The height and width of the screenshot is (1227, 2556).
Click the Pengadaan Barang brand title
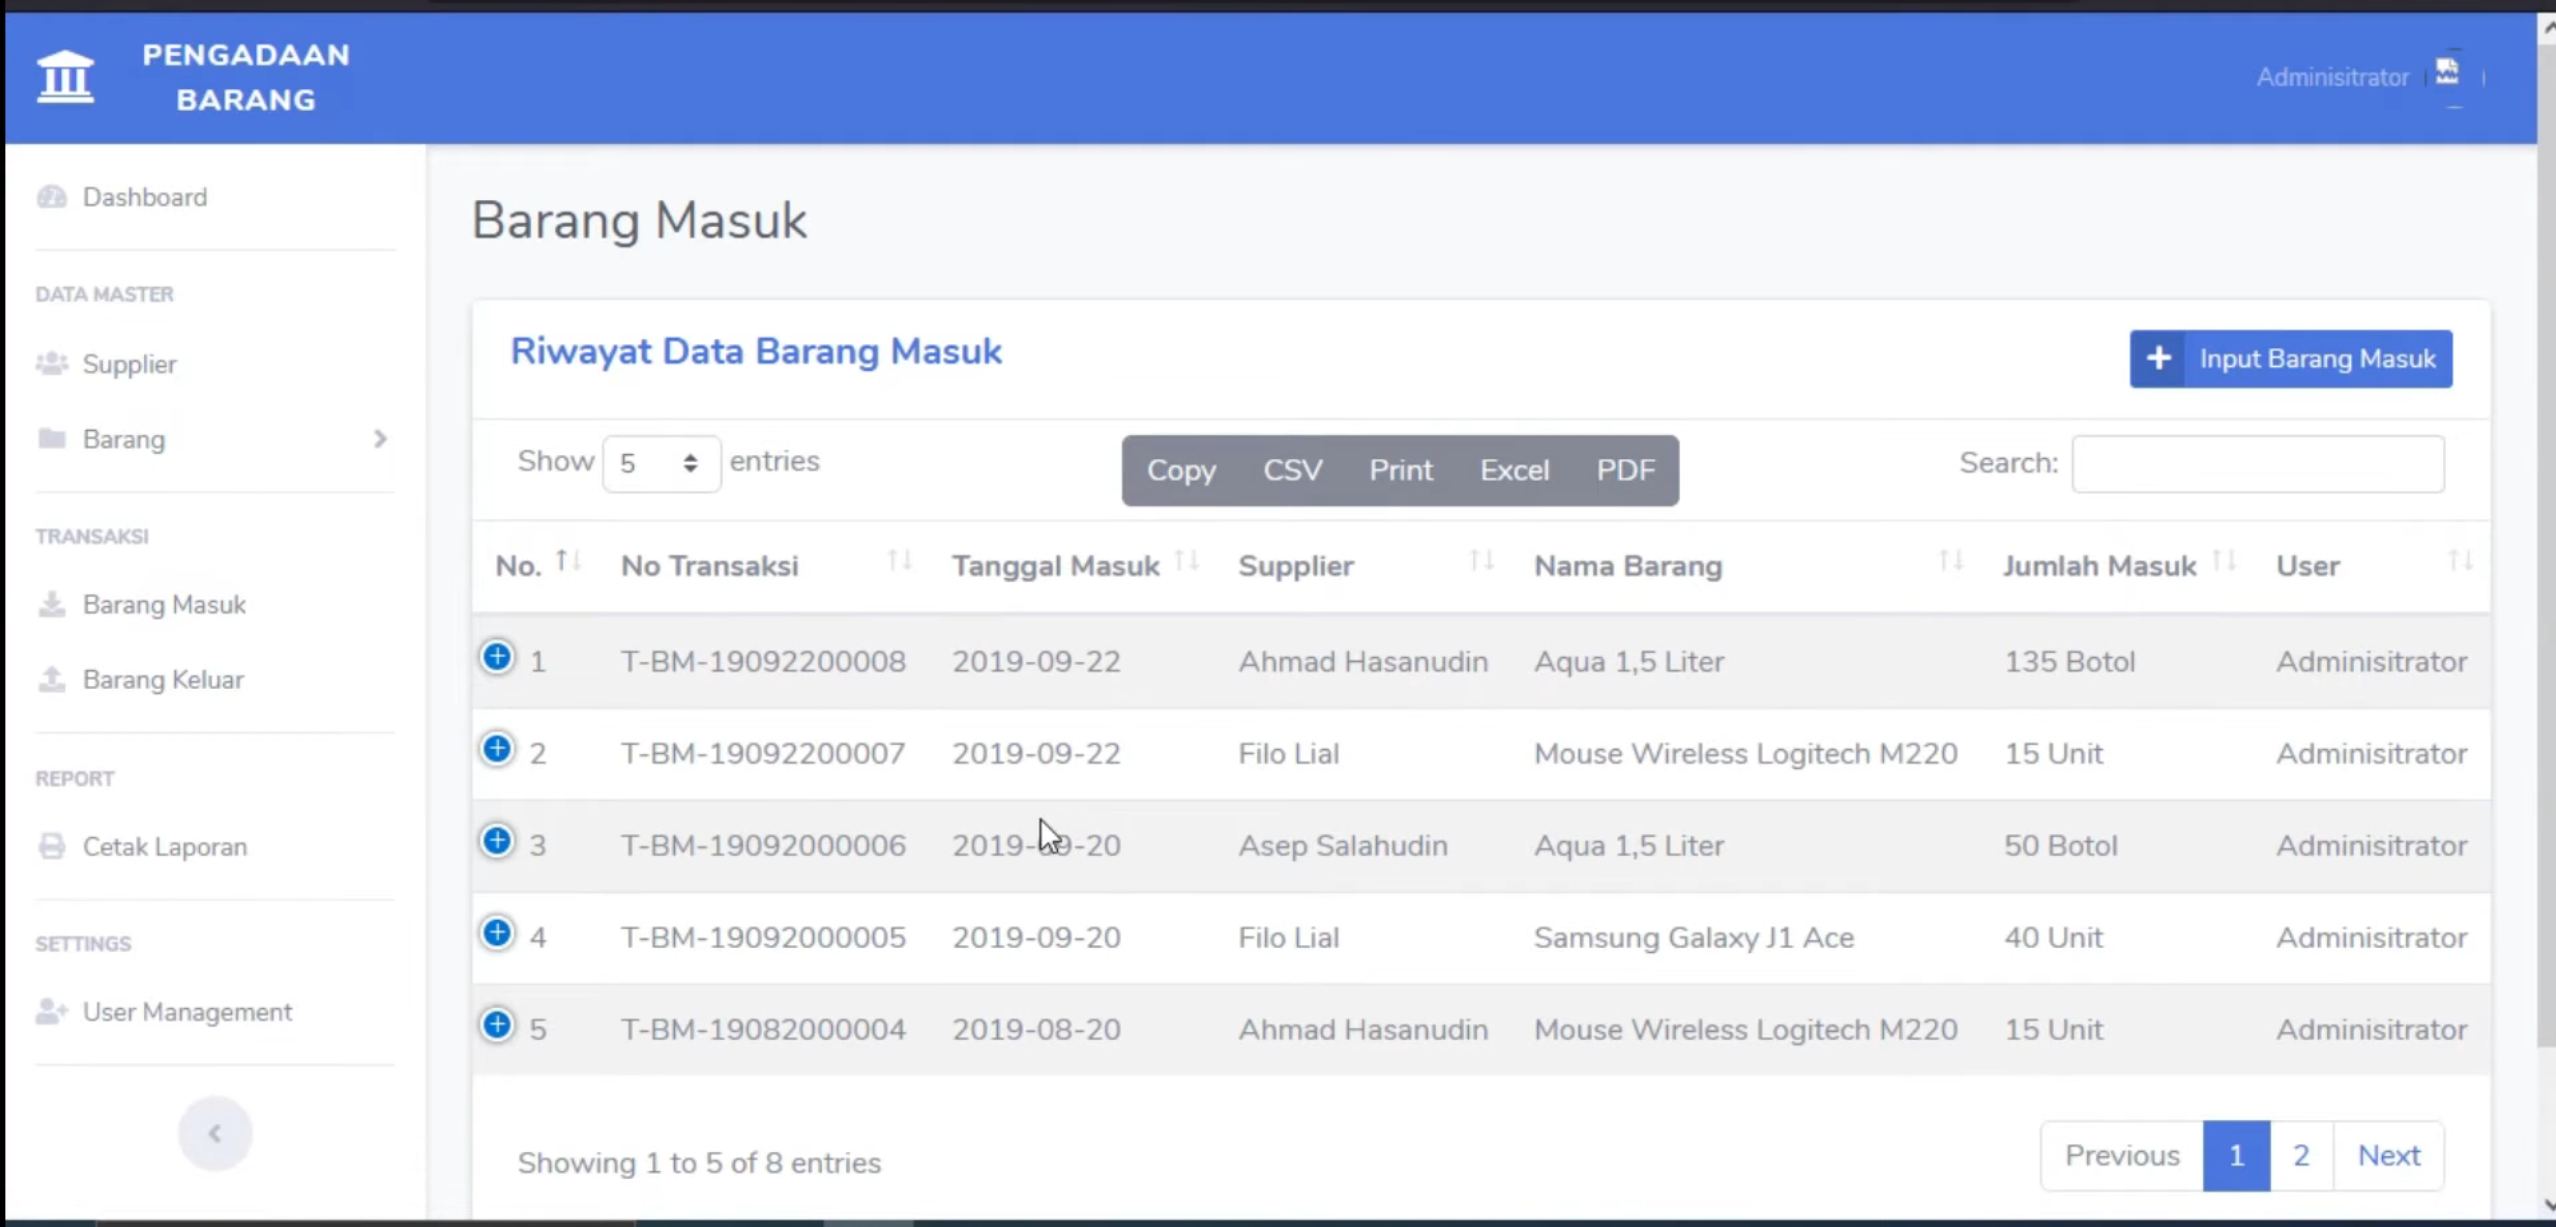pyautogui.click(x=246, y=77)
